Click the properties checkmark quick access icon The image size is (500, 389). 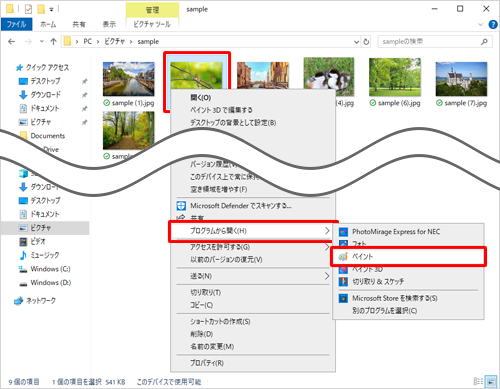pos(28,9)
